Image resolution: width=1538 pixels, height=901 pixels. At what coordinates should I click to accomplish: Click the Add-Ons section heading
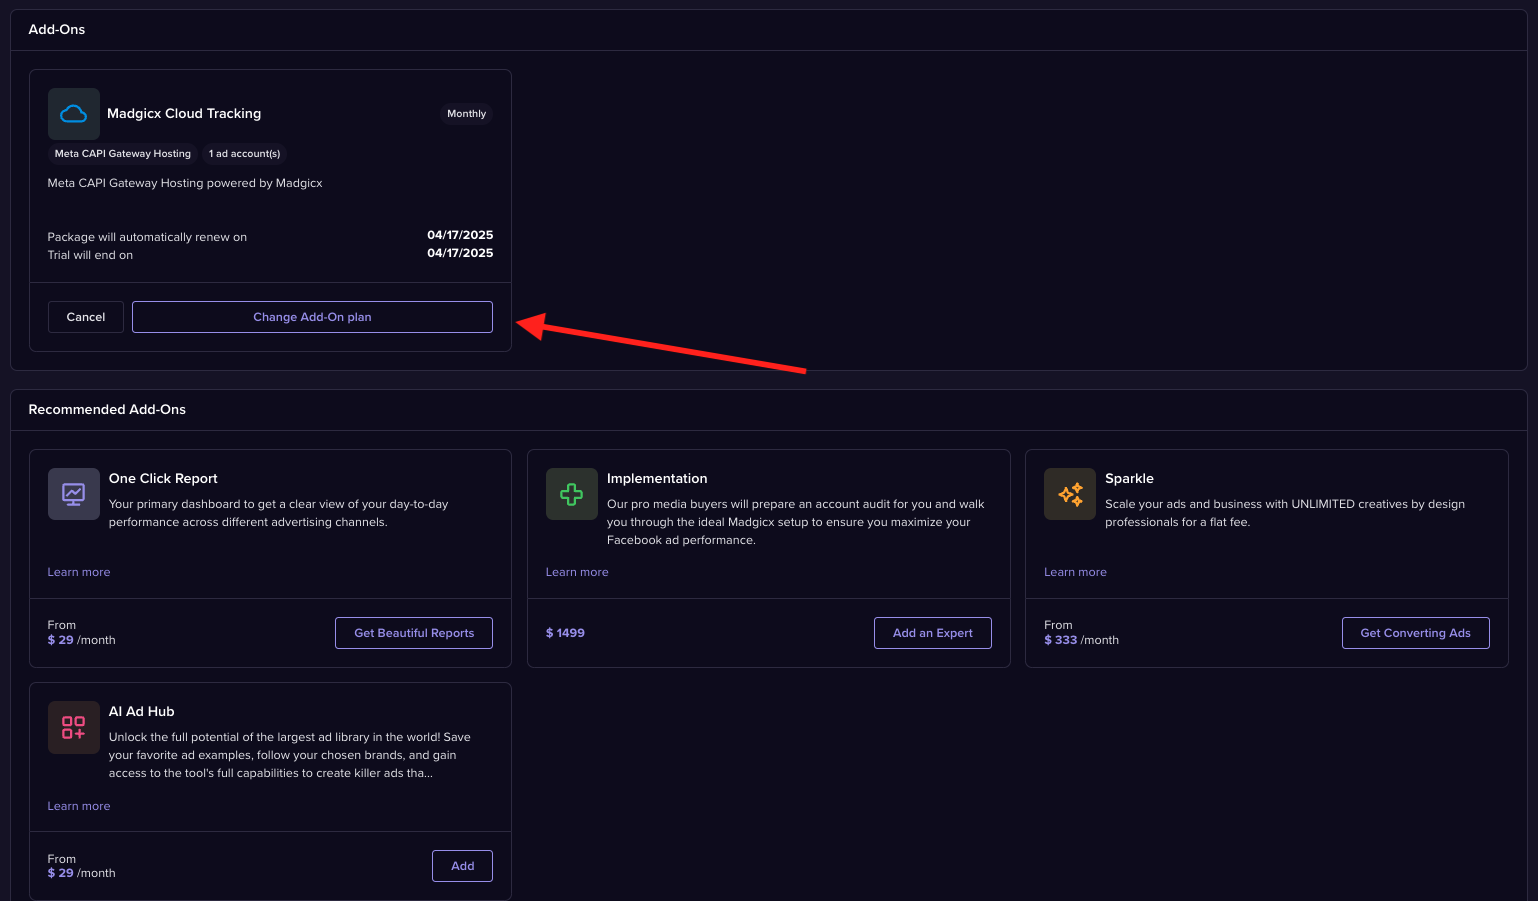coord(57,30)
